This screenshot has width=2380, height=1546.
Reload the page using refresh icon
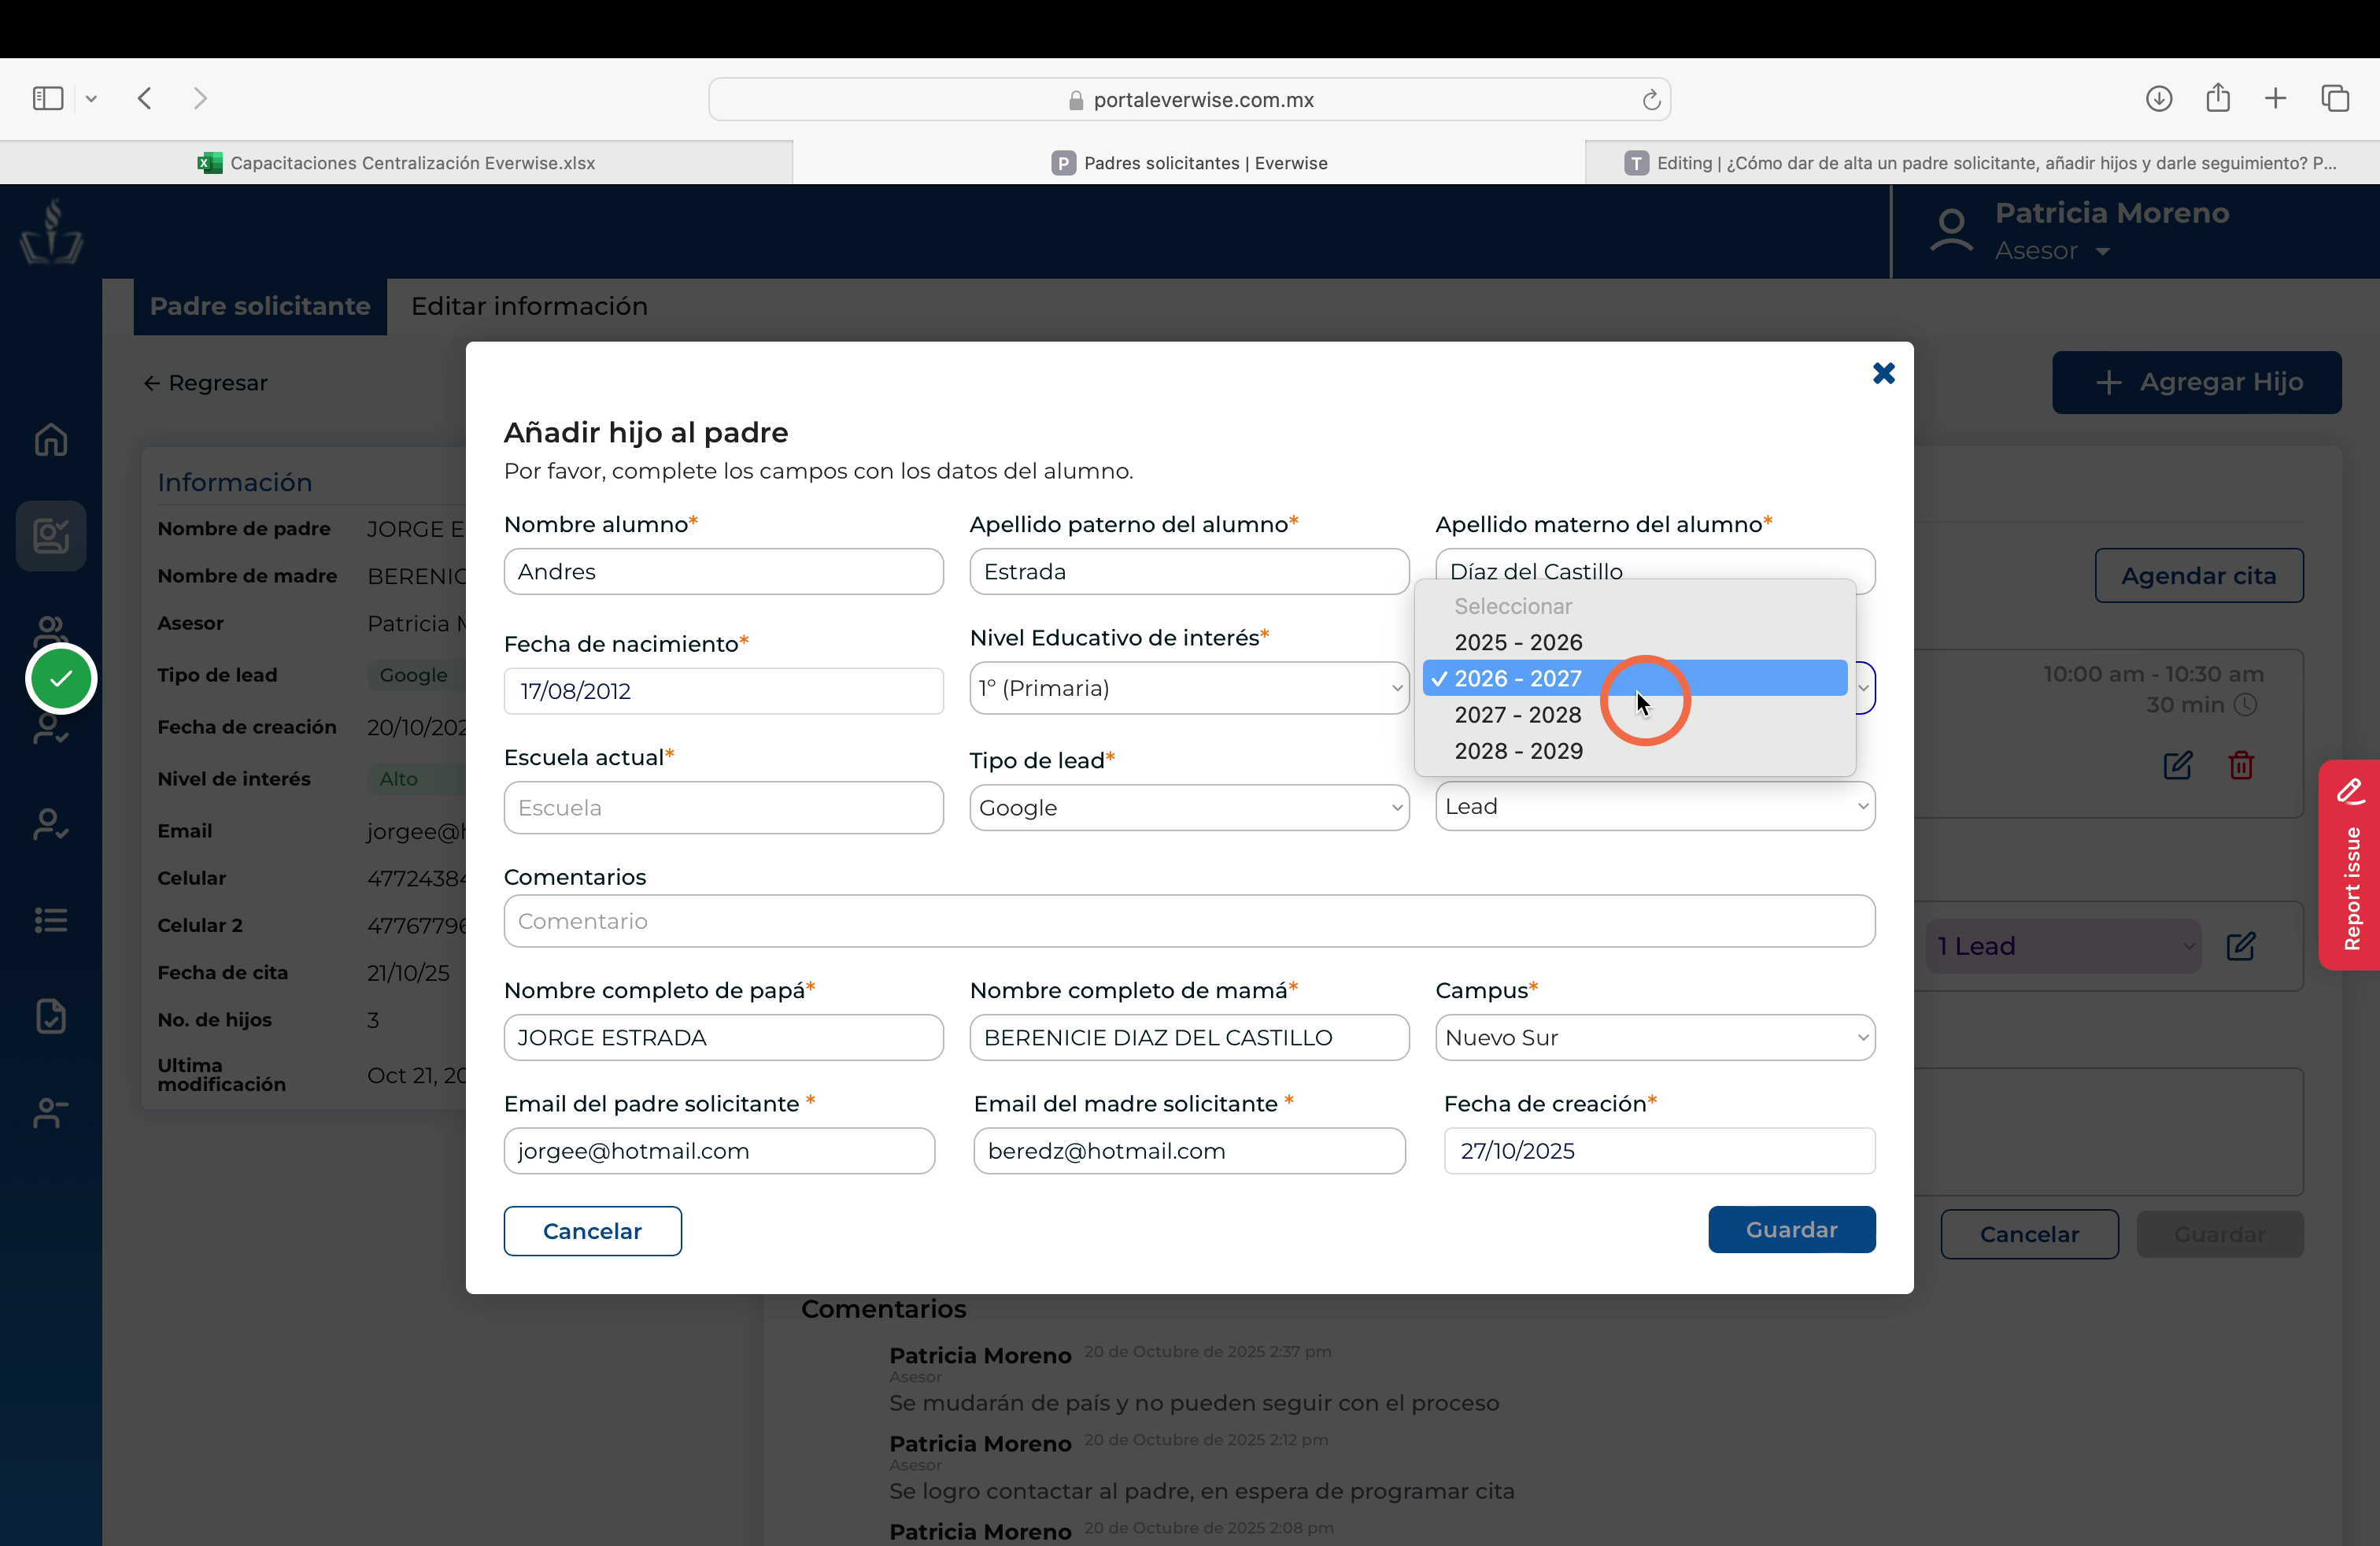(x=1651, y=99)
